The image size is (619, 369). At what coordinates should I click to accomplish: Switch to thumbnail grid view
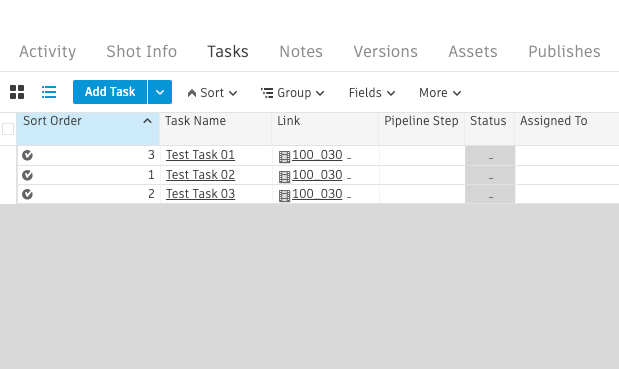17,92
